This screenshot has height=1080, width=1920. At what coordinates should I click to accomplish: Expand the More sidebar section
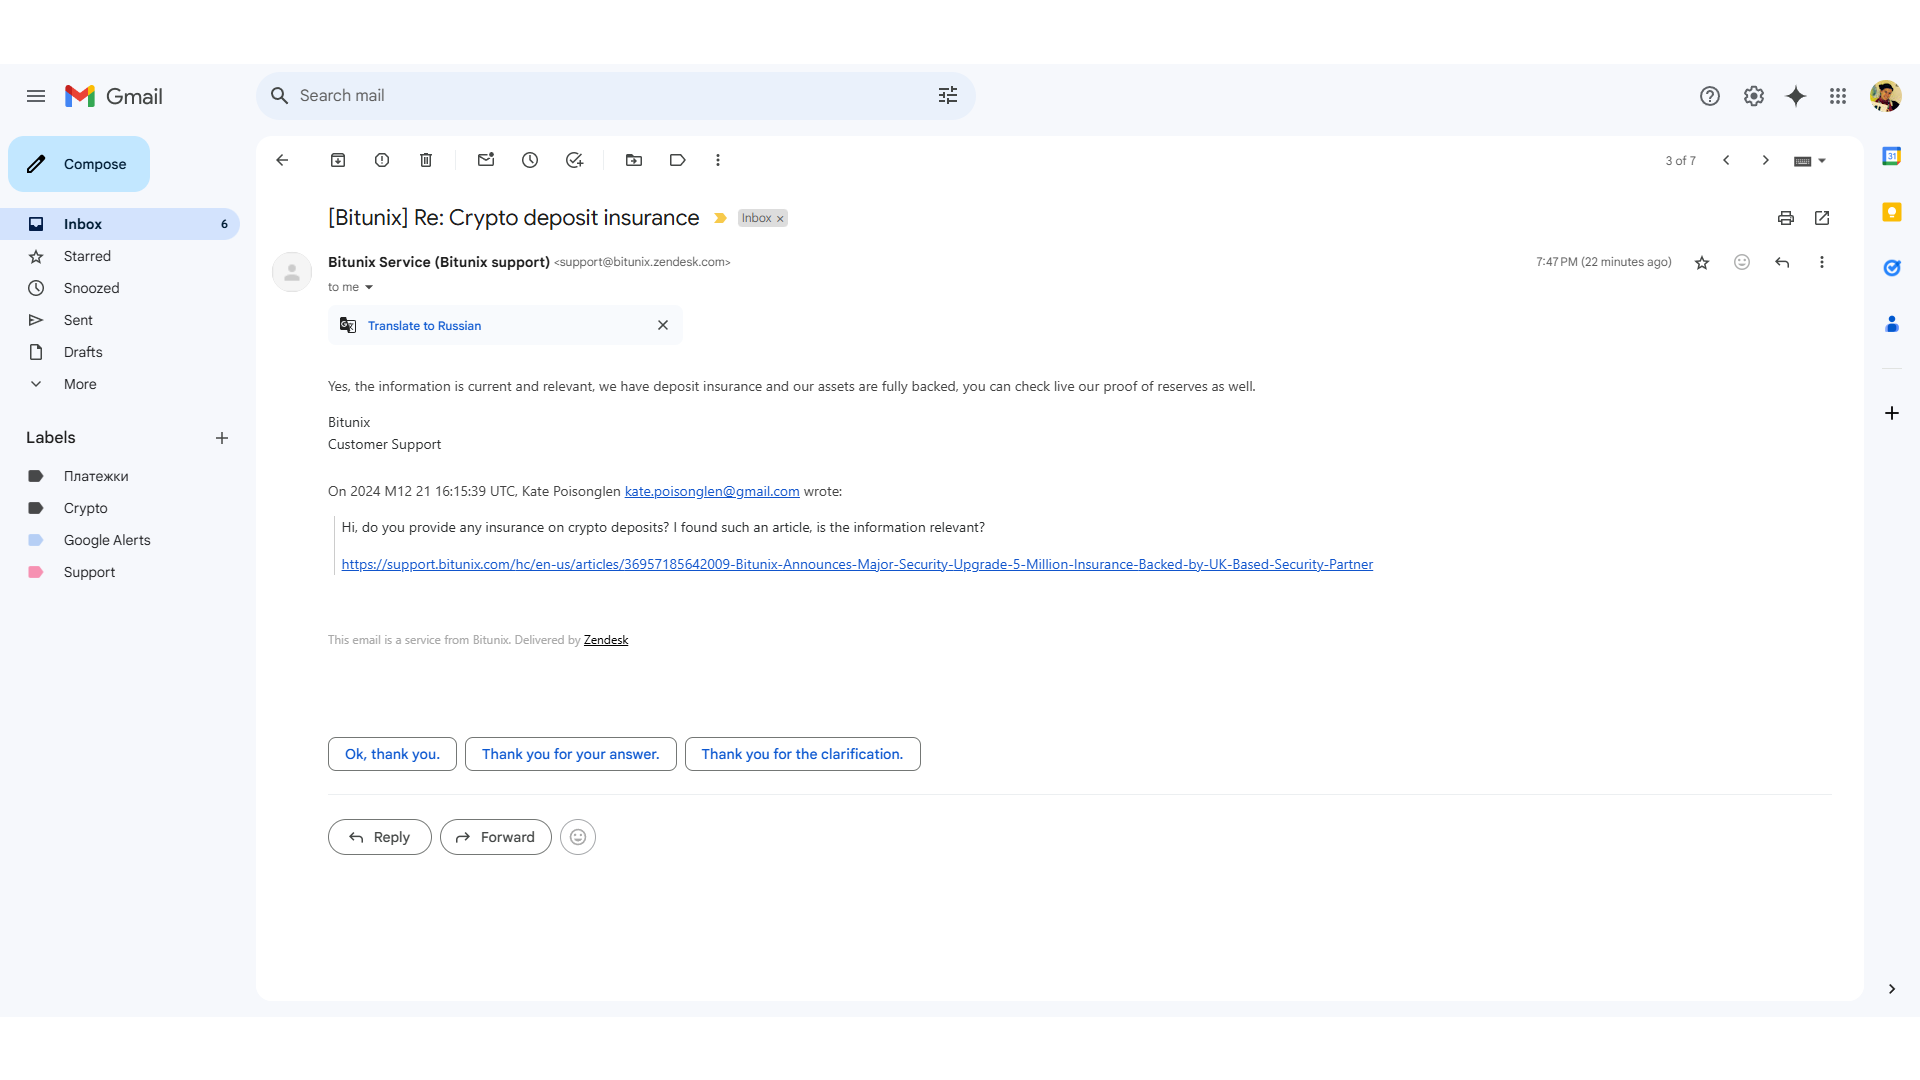click(80, 384)
